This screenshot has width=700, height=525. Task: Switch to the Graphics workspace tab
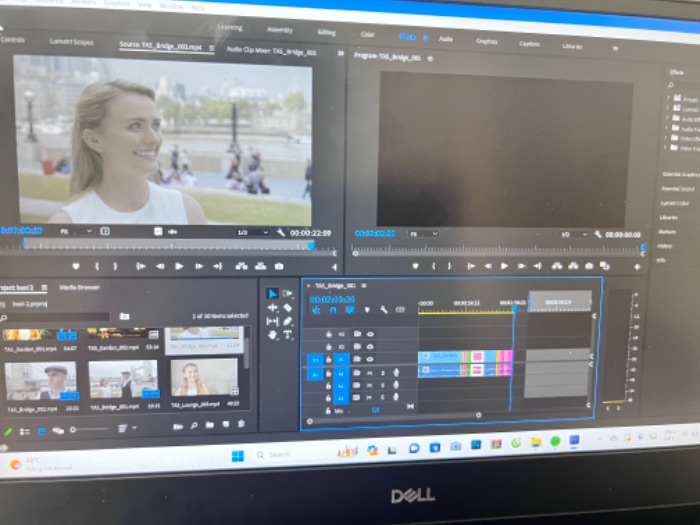click(x=487, y=41)
